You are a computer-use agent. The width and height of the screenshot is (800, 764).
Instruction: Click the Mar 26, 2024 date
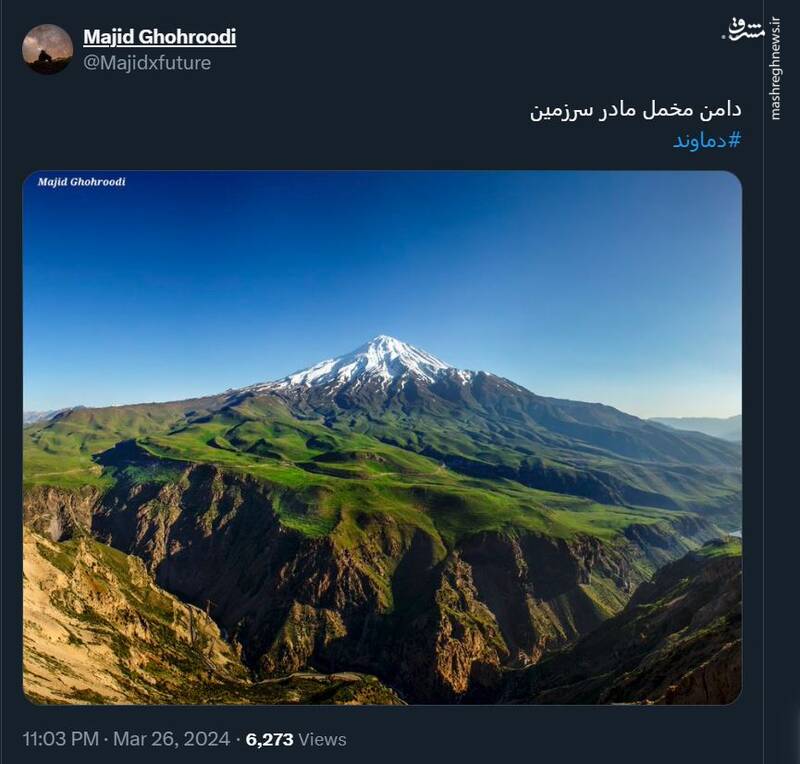tap(171, 738)
